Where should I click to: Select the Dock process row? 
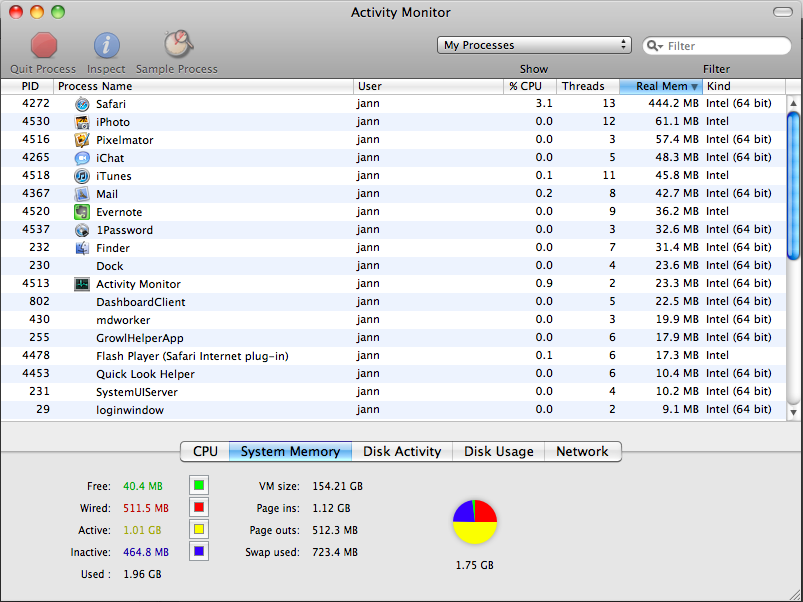[393, 266]
